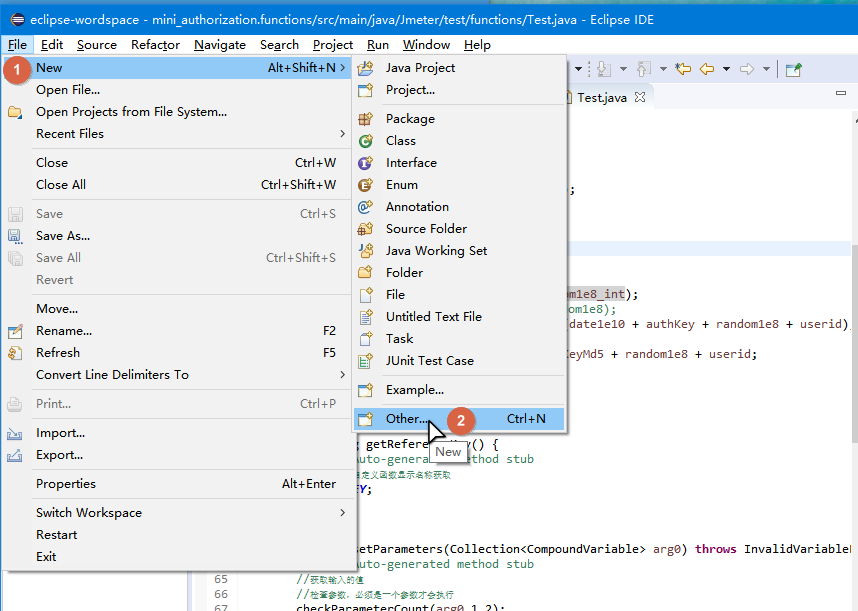Click the Java Project icon in New submenu
The height and width of the screenshot is (611, 858).
click(366, 68)
